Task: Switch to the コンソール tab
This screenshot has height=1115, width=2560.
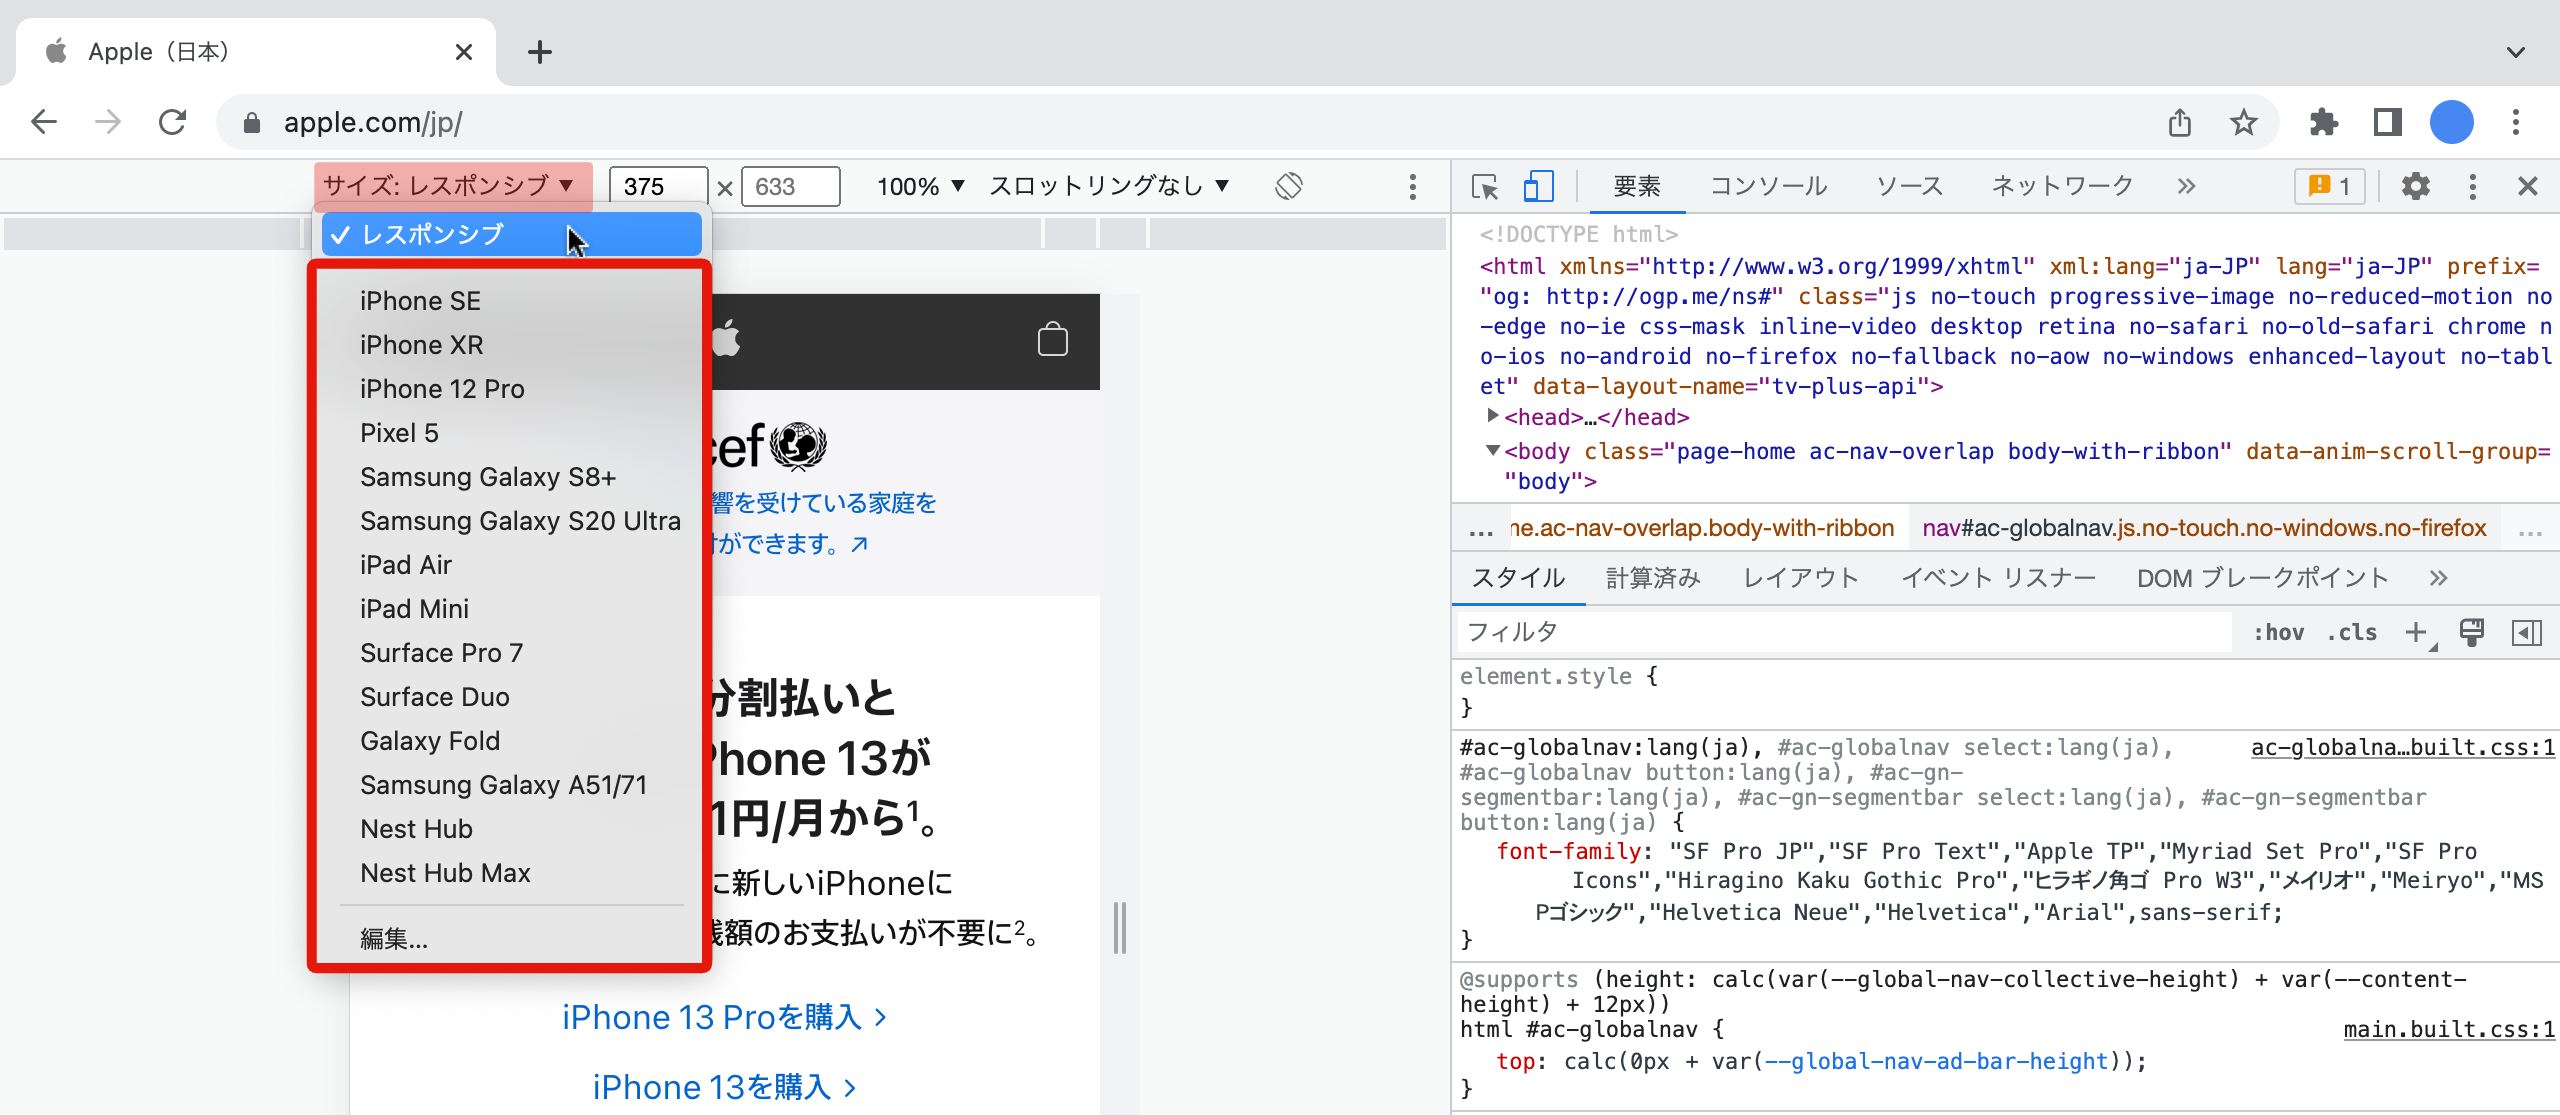Action: (1768, 186)
